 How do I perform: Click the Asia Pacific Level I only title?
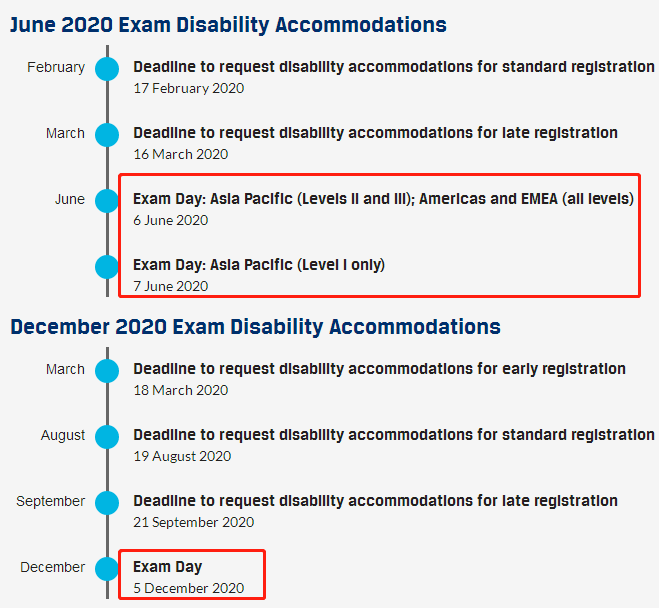[259, 265]
